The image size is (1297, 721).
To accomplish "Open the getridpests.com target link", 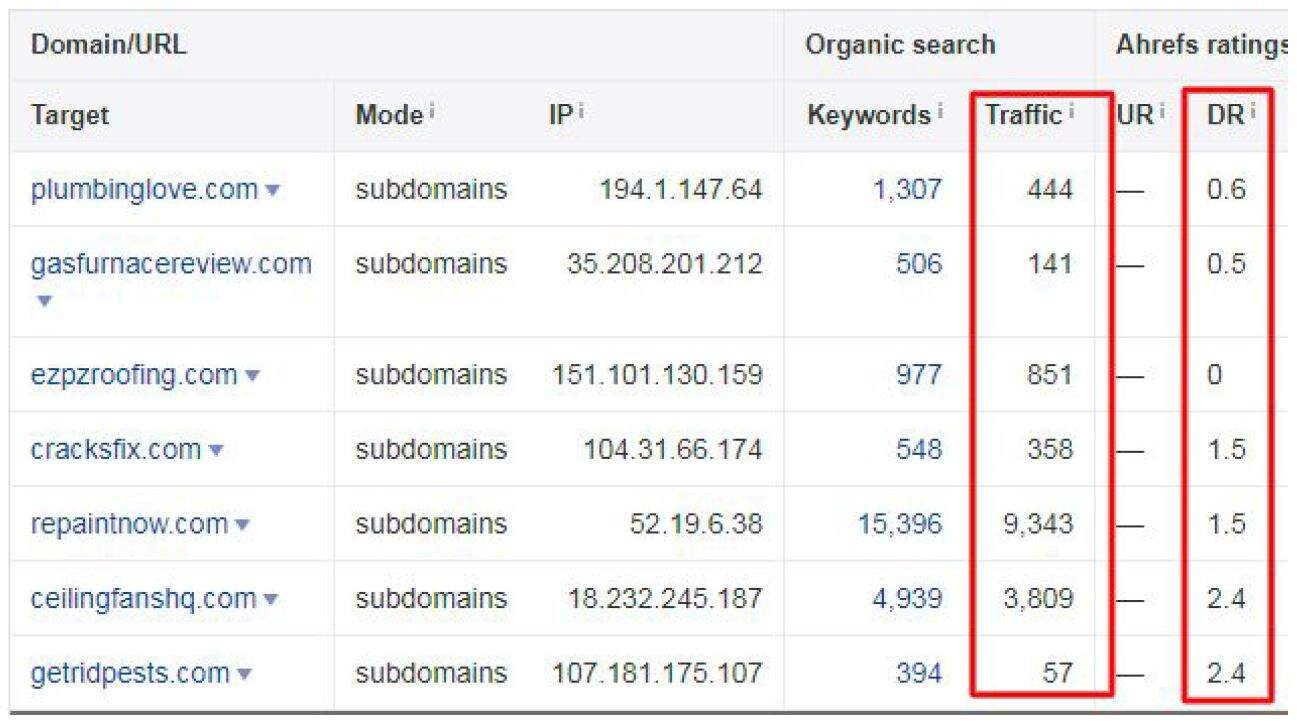I will [x=130, y=673].
